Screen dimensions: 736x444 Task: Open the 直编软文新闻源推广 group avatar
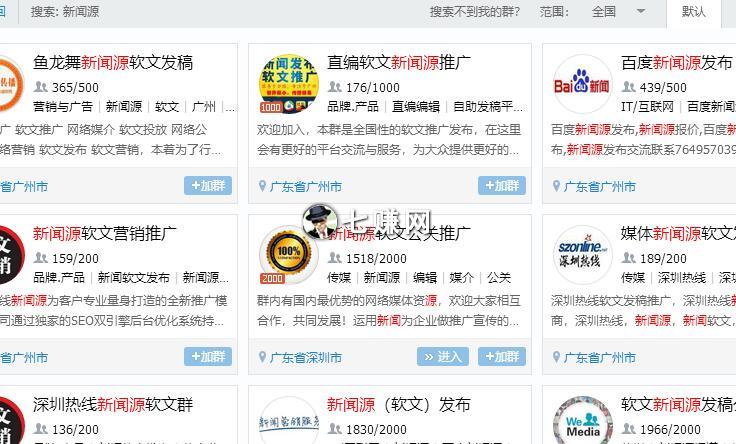tap(289, 84)
